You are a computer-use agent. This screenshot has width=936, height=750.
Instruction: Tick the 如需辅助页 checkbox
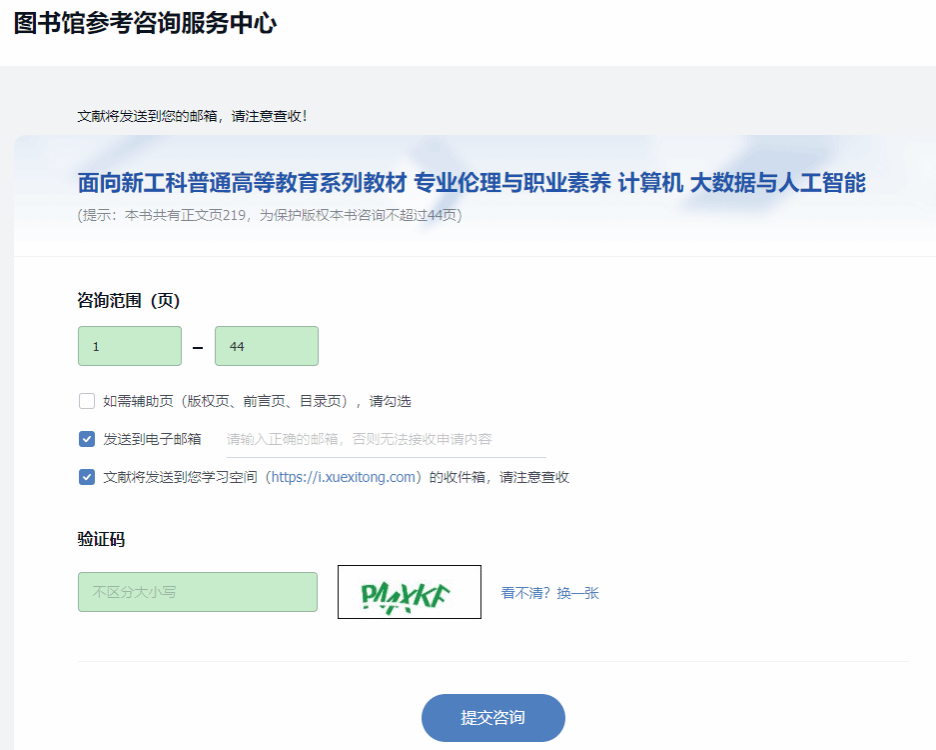(x=87, y=401)
